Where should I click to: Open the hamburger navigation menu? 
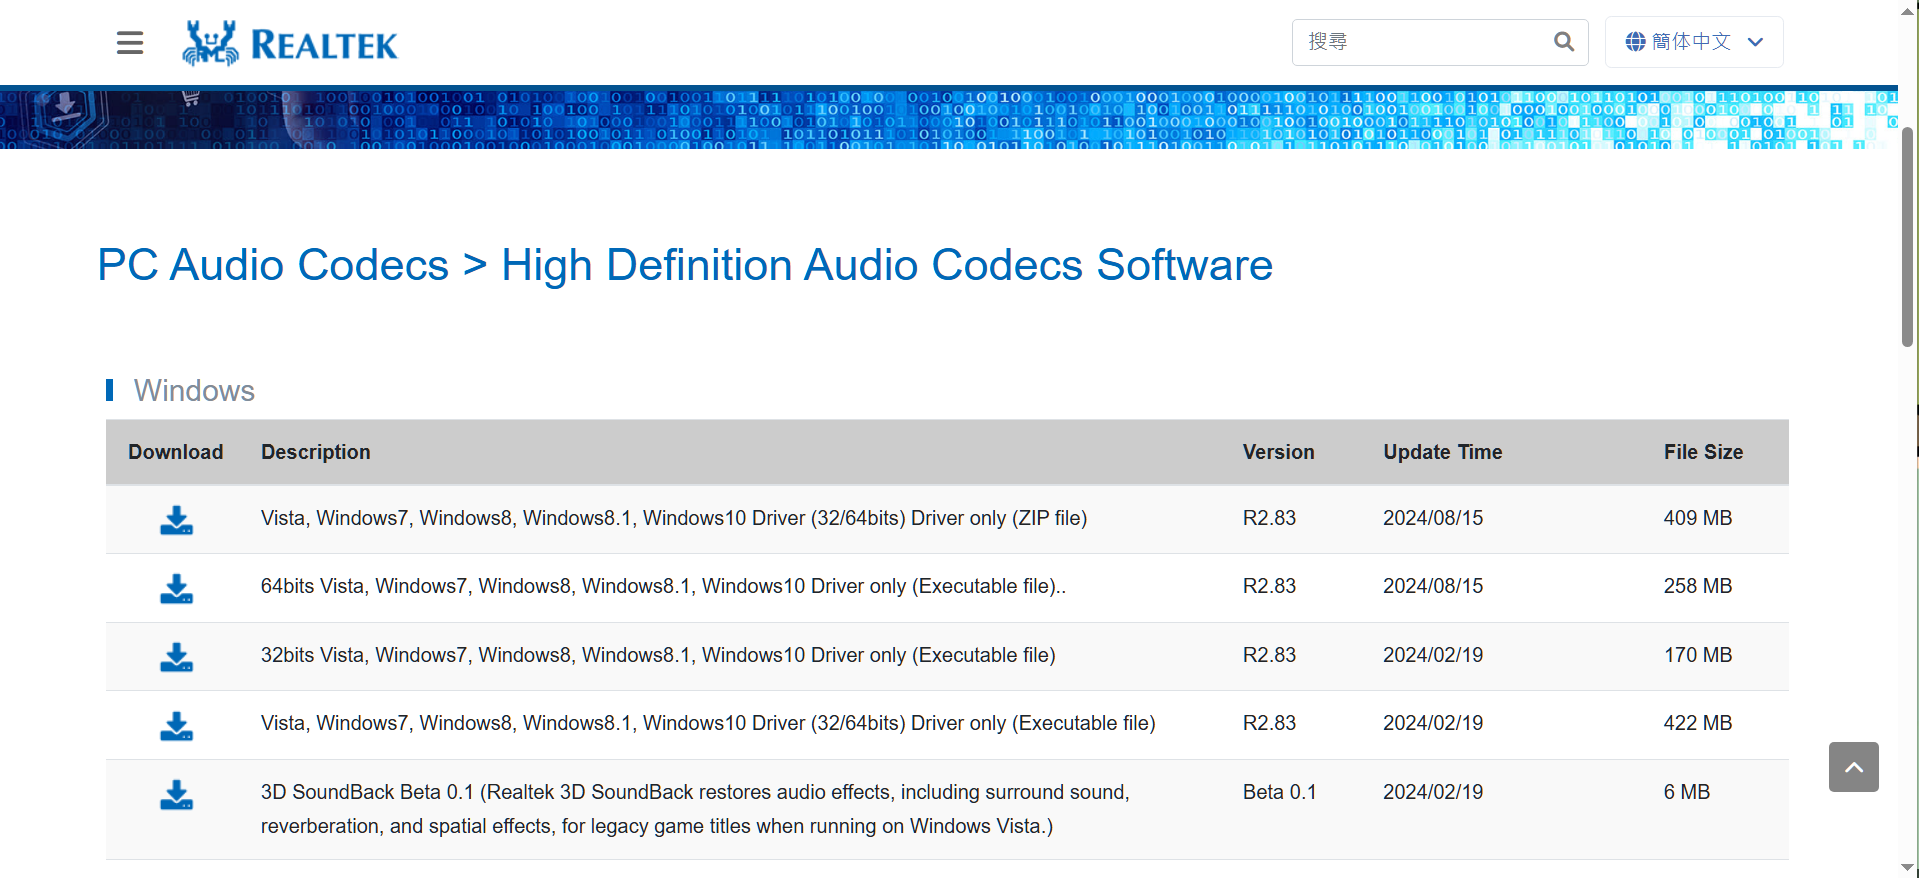(130, 43)
